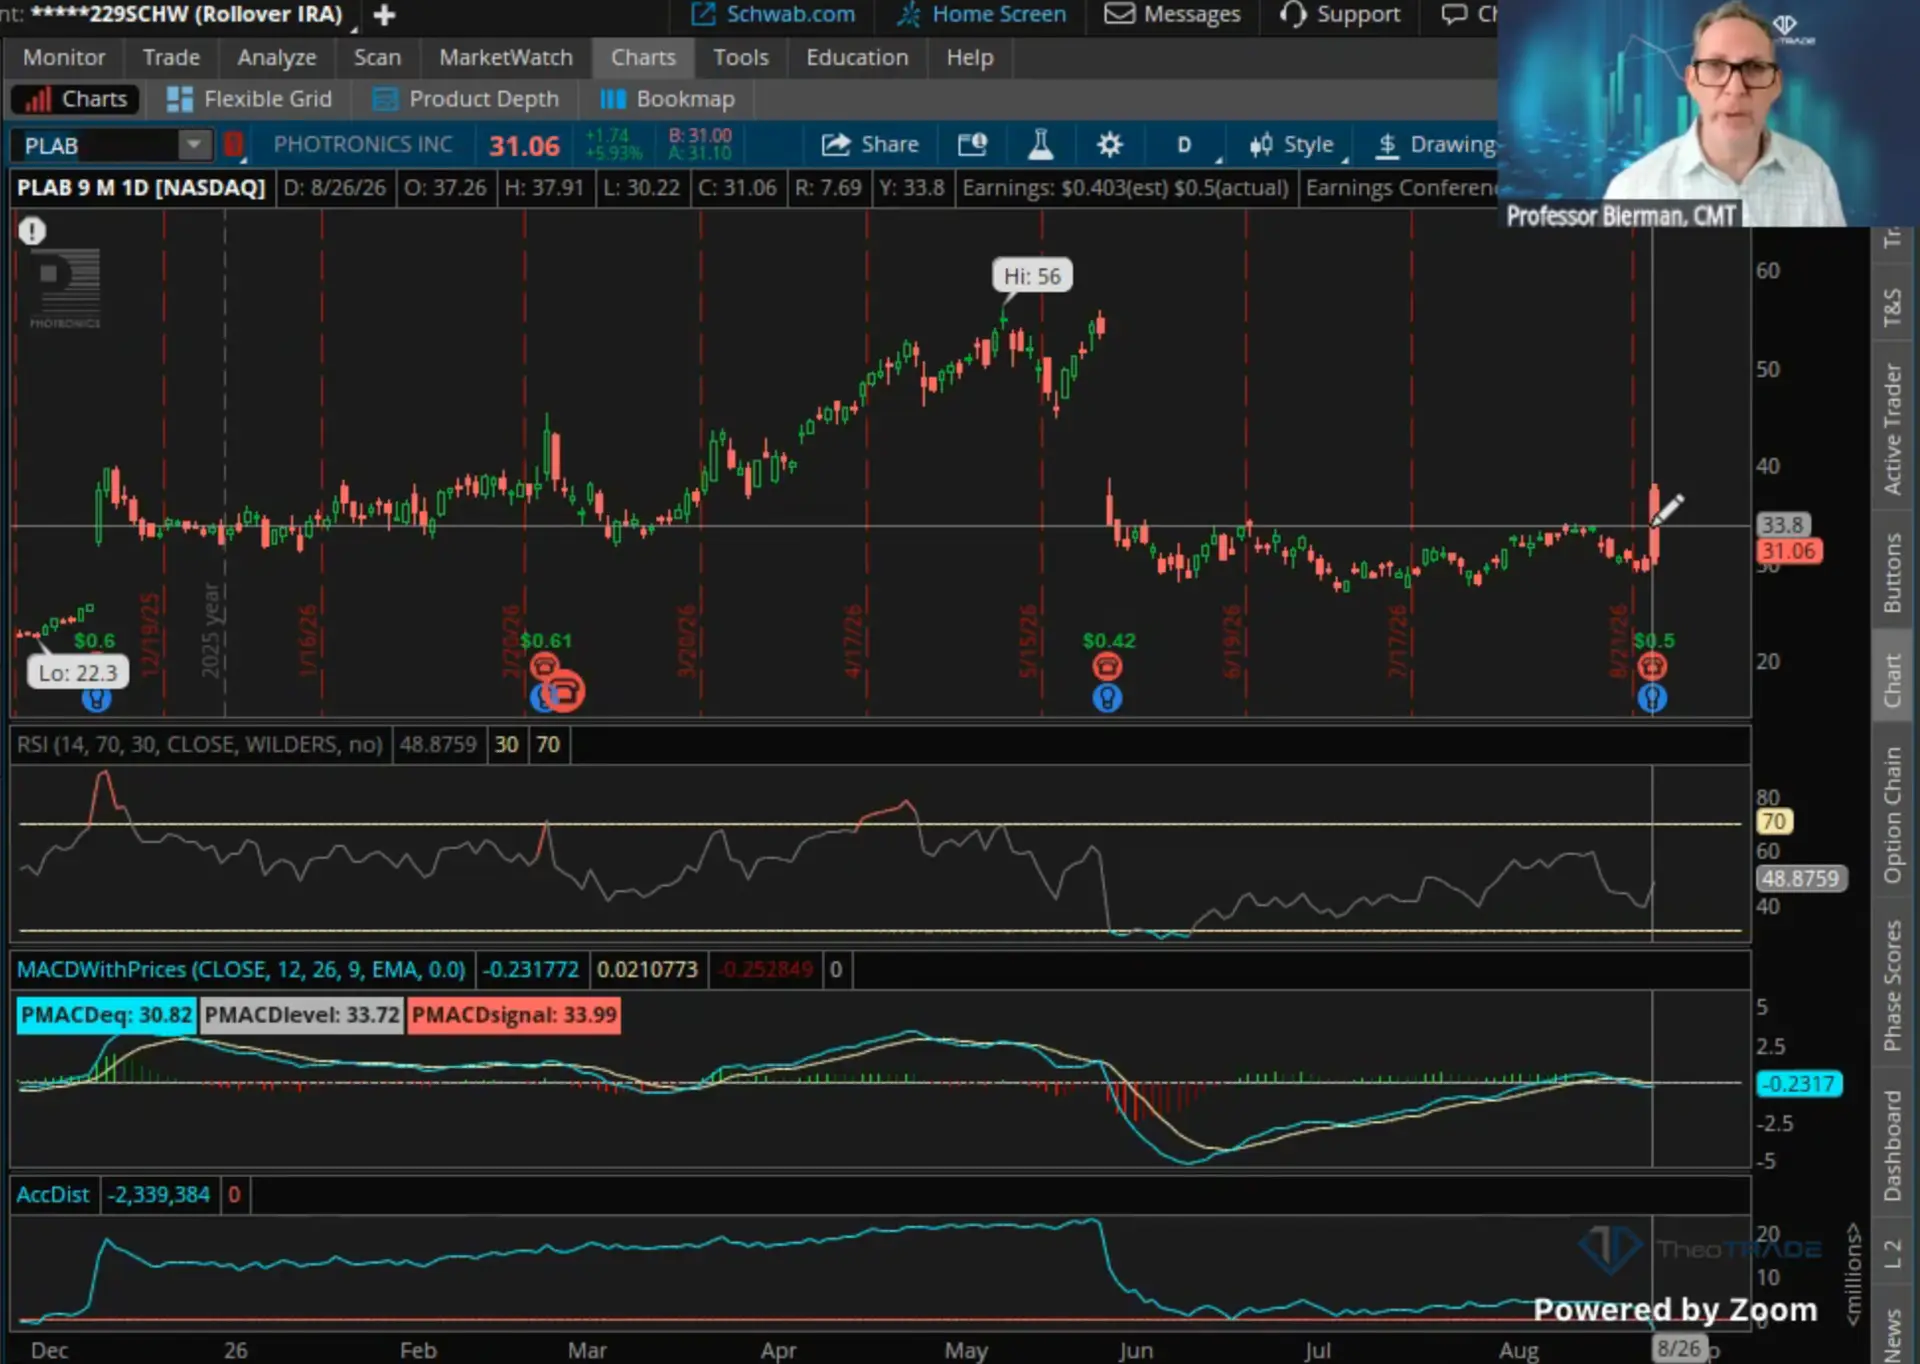Click the MACDWithPrices study title
The image size is (1920, 1364).
click(241, 970)
